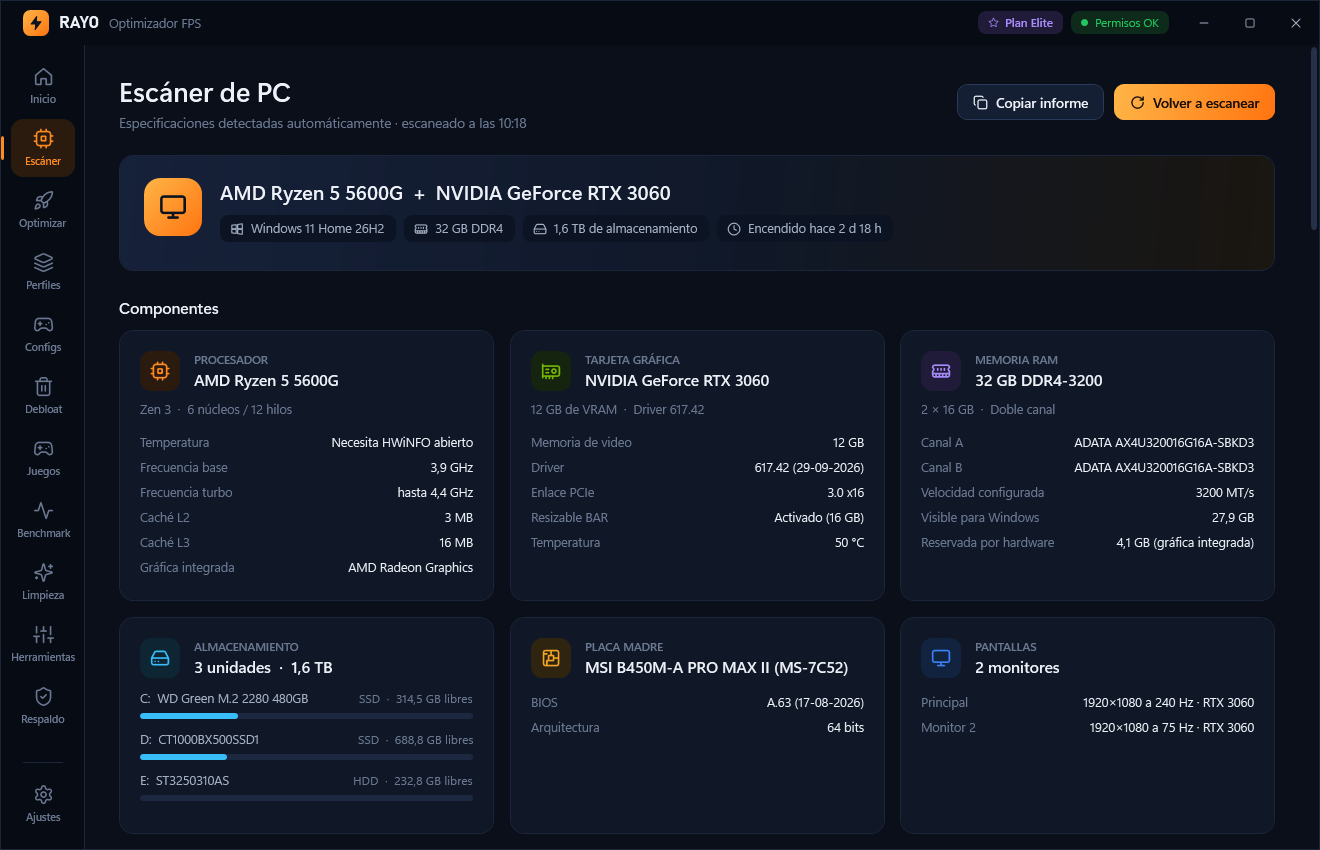Click the C: drive usage bar

coord(306,716)
